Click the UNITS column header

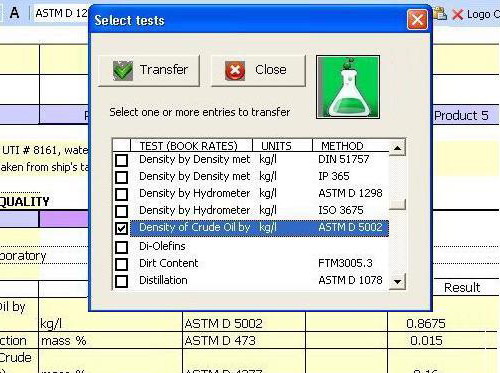282,146
